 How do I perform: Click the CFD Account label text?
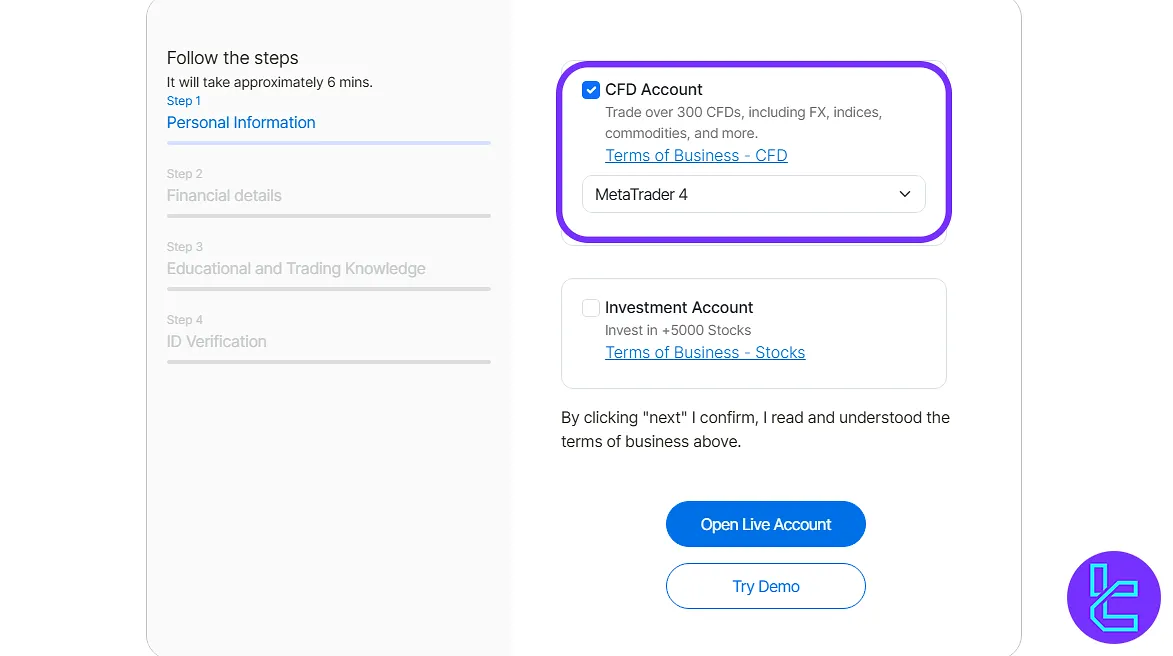point(654,90)
